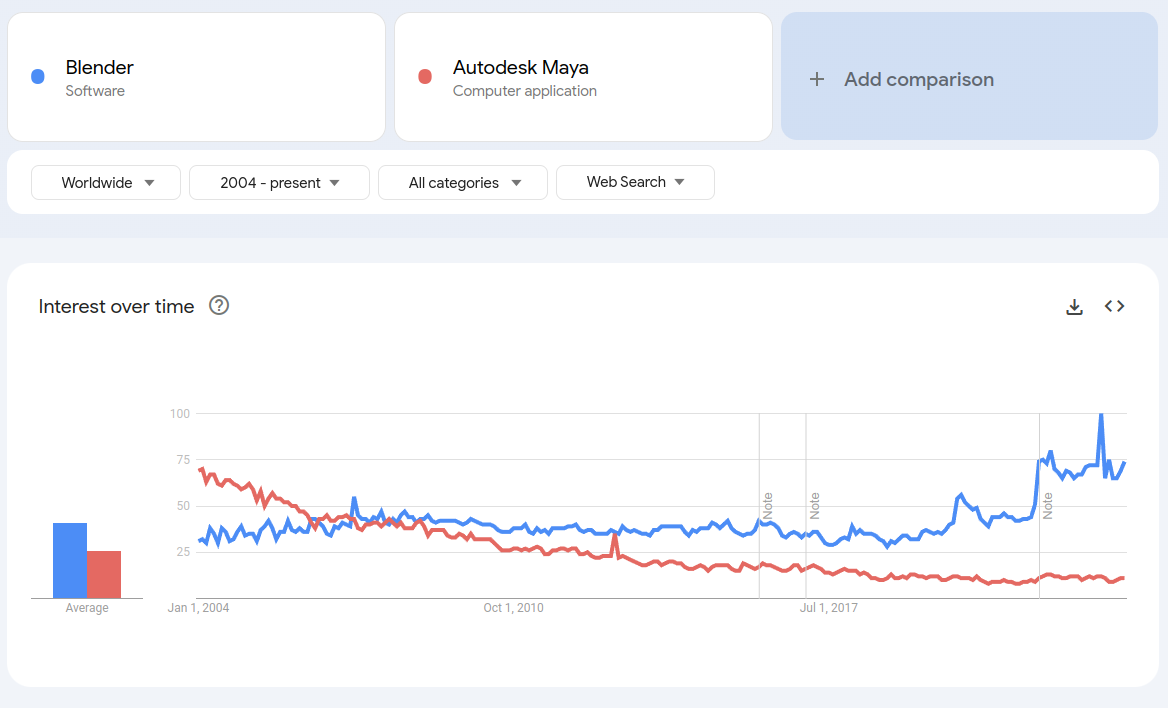Viewport: 1168px width, 708px height.
Task: Open the Worldwide region dropdown
Action: (x=106, y=183)
